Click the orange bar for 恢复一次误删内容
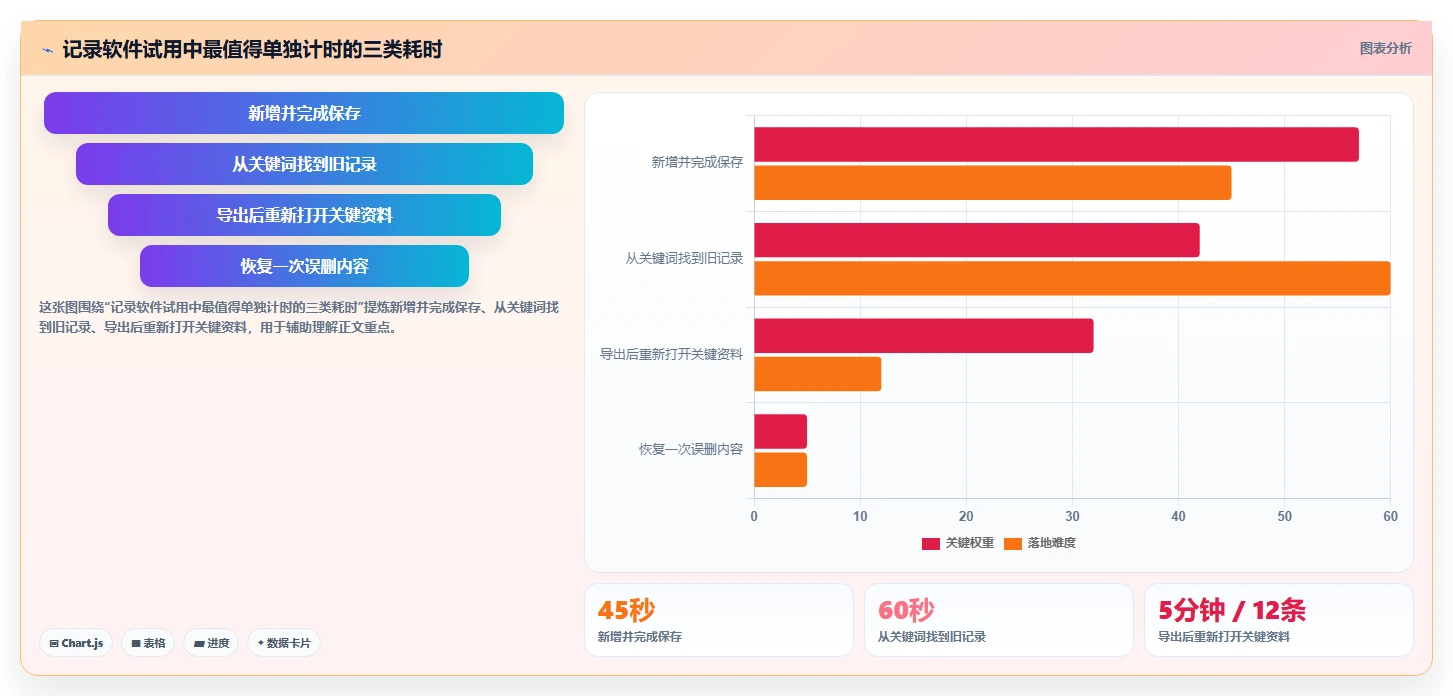Viewport: 1453px width, 696px height. pyautogui.click(x=780, y=470)
